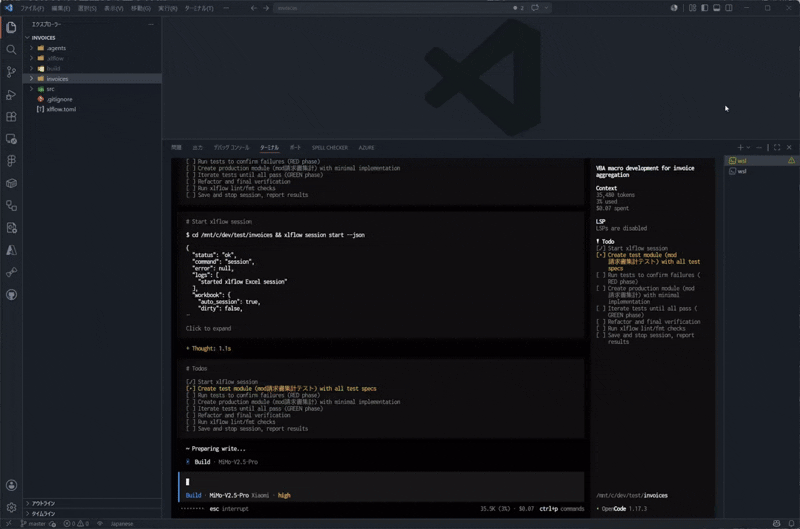
Task: Open the Extensions view
Action: pos(11,117)
